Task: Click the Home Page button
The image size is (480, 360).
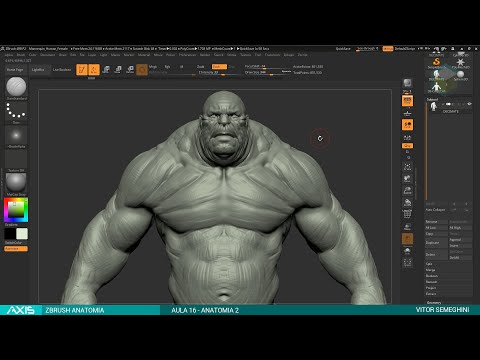Action: coord(15,70)
